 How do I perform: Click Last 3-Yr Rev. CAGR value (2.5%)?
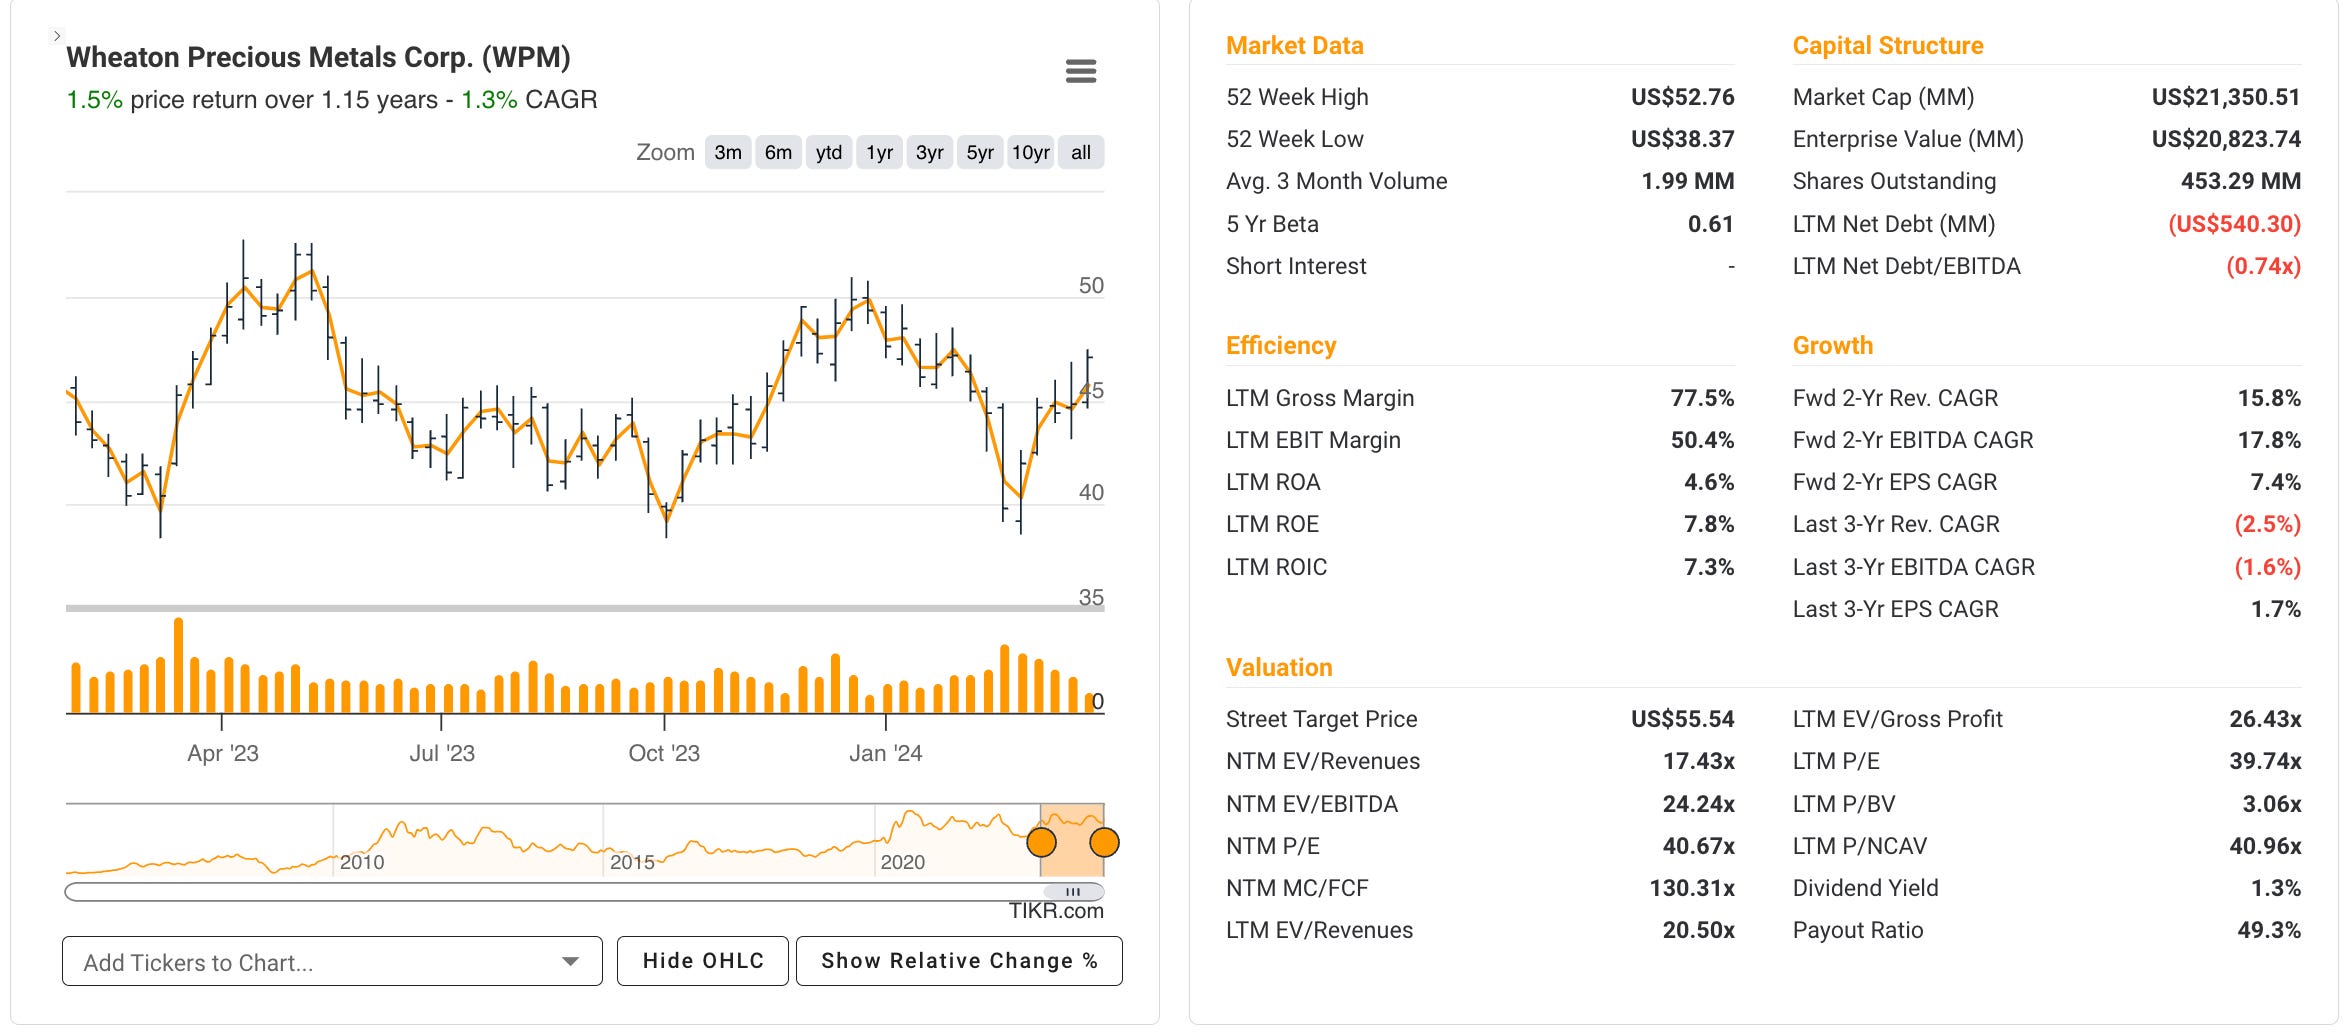[2267, 524]
